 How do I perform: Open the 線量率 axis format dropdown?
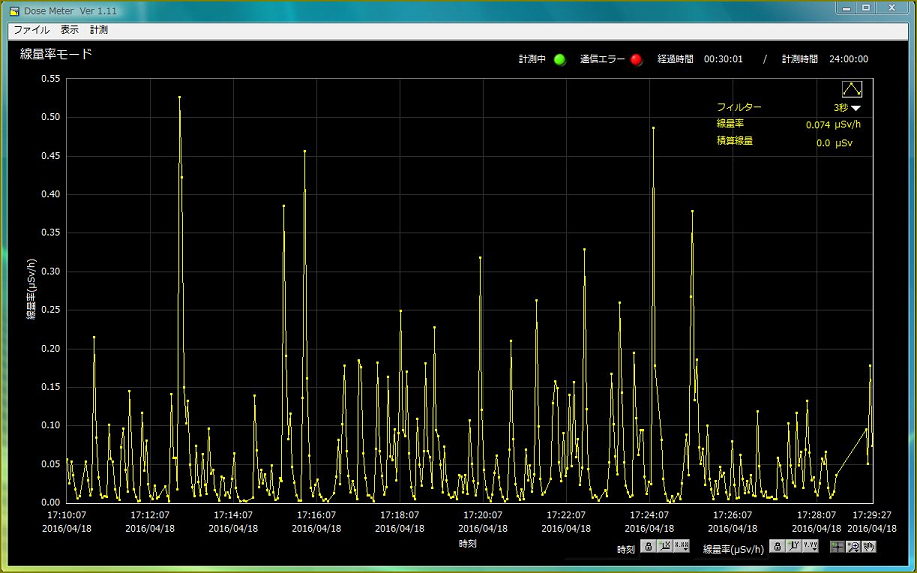(809, 546)
